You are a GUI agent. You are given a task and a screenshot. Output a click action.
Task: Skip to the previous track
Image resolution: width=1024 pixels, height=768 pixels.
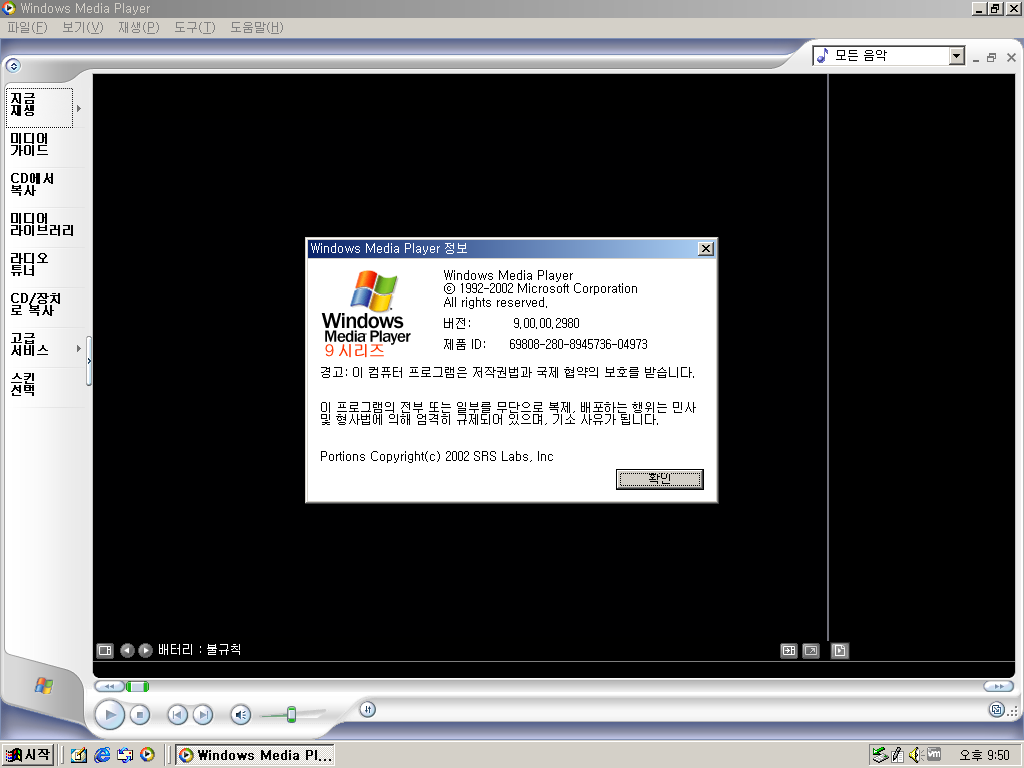point(178,715)
